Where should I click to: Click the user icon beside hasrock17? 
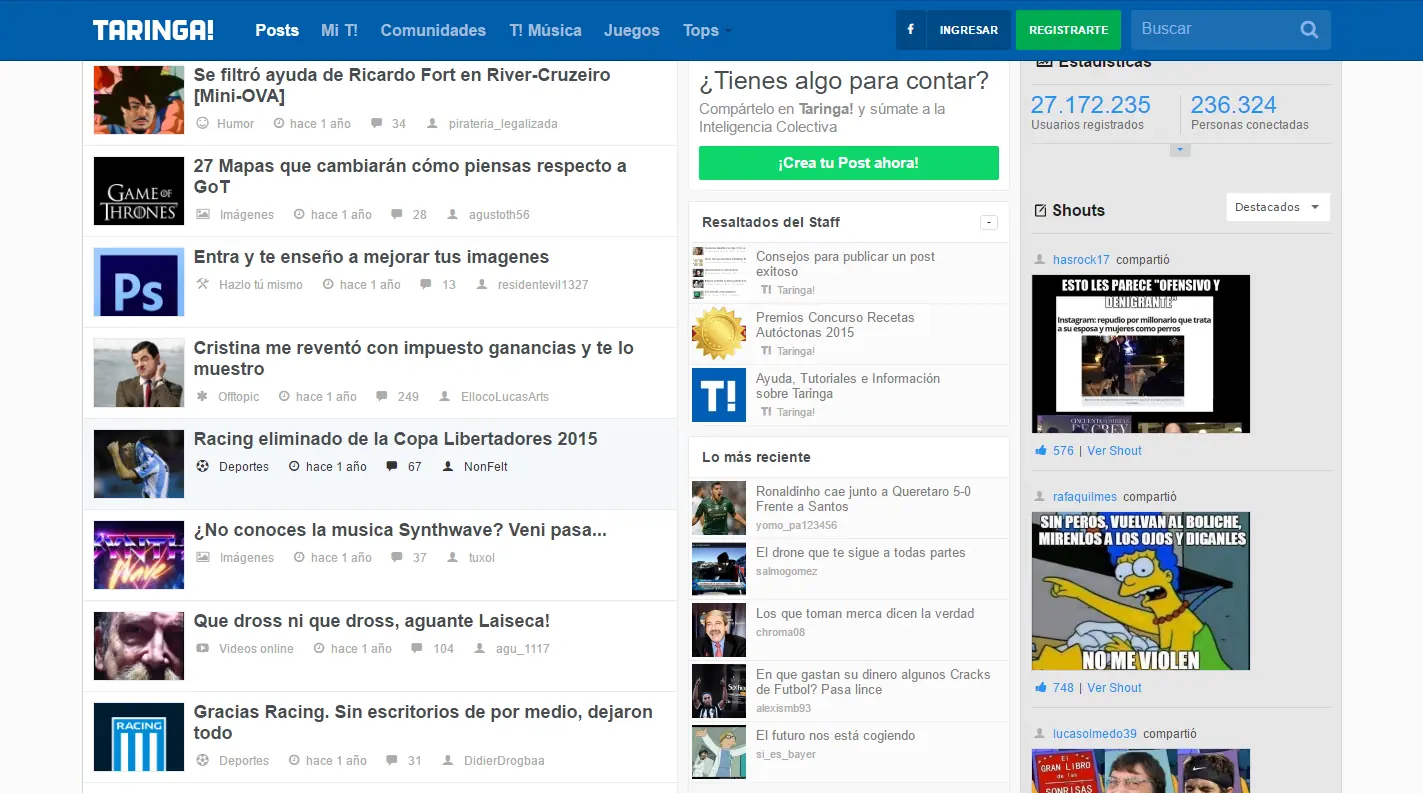1040,260
